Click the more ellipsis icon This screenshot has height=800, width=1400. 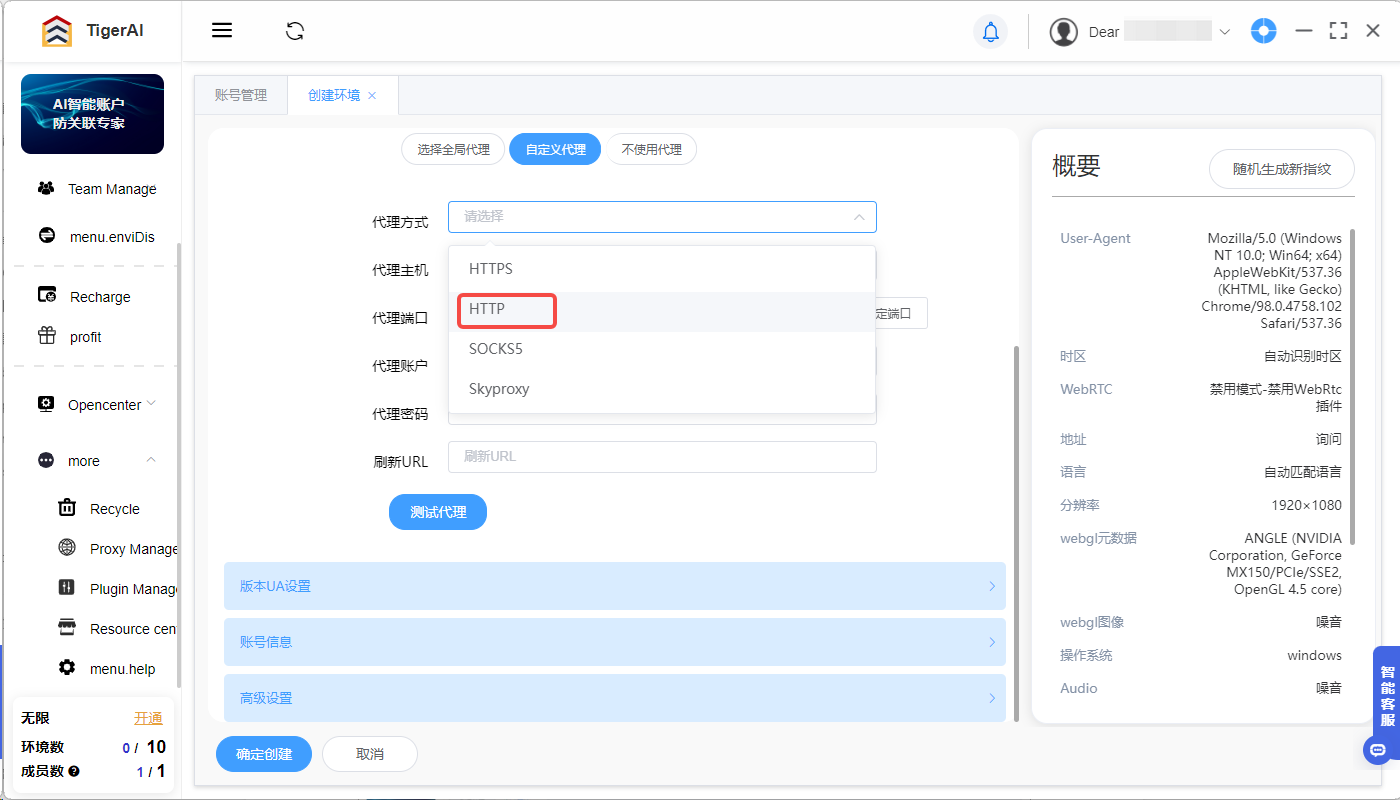tap(46, 460)
